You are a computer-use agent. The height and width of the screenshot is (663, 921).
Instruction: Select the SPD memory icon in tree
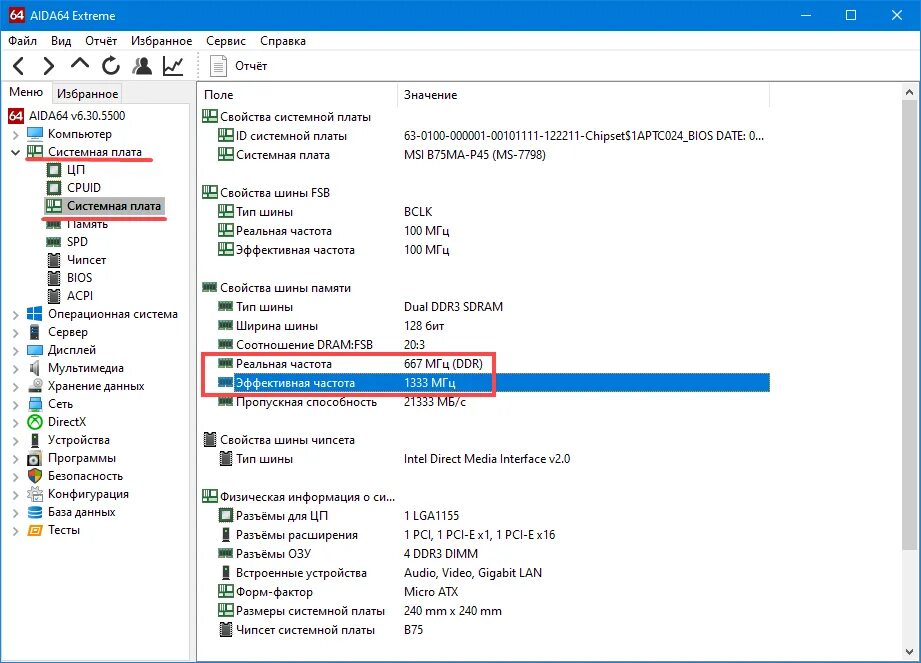[x=54, y=242]
